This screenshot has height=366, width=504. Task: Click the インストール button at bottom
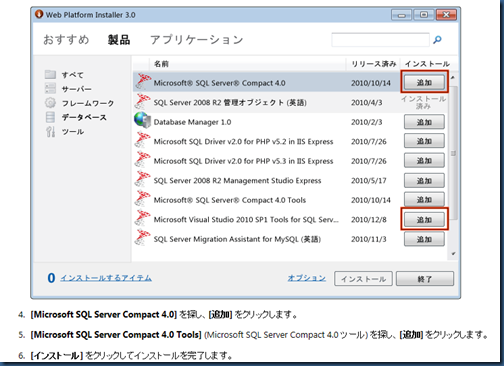(363, 279)
